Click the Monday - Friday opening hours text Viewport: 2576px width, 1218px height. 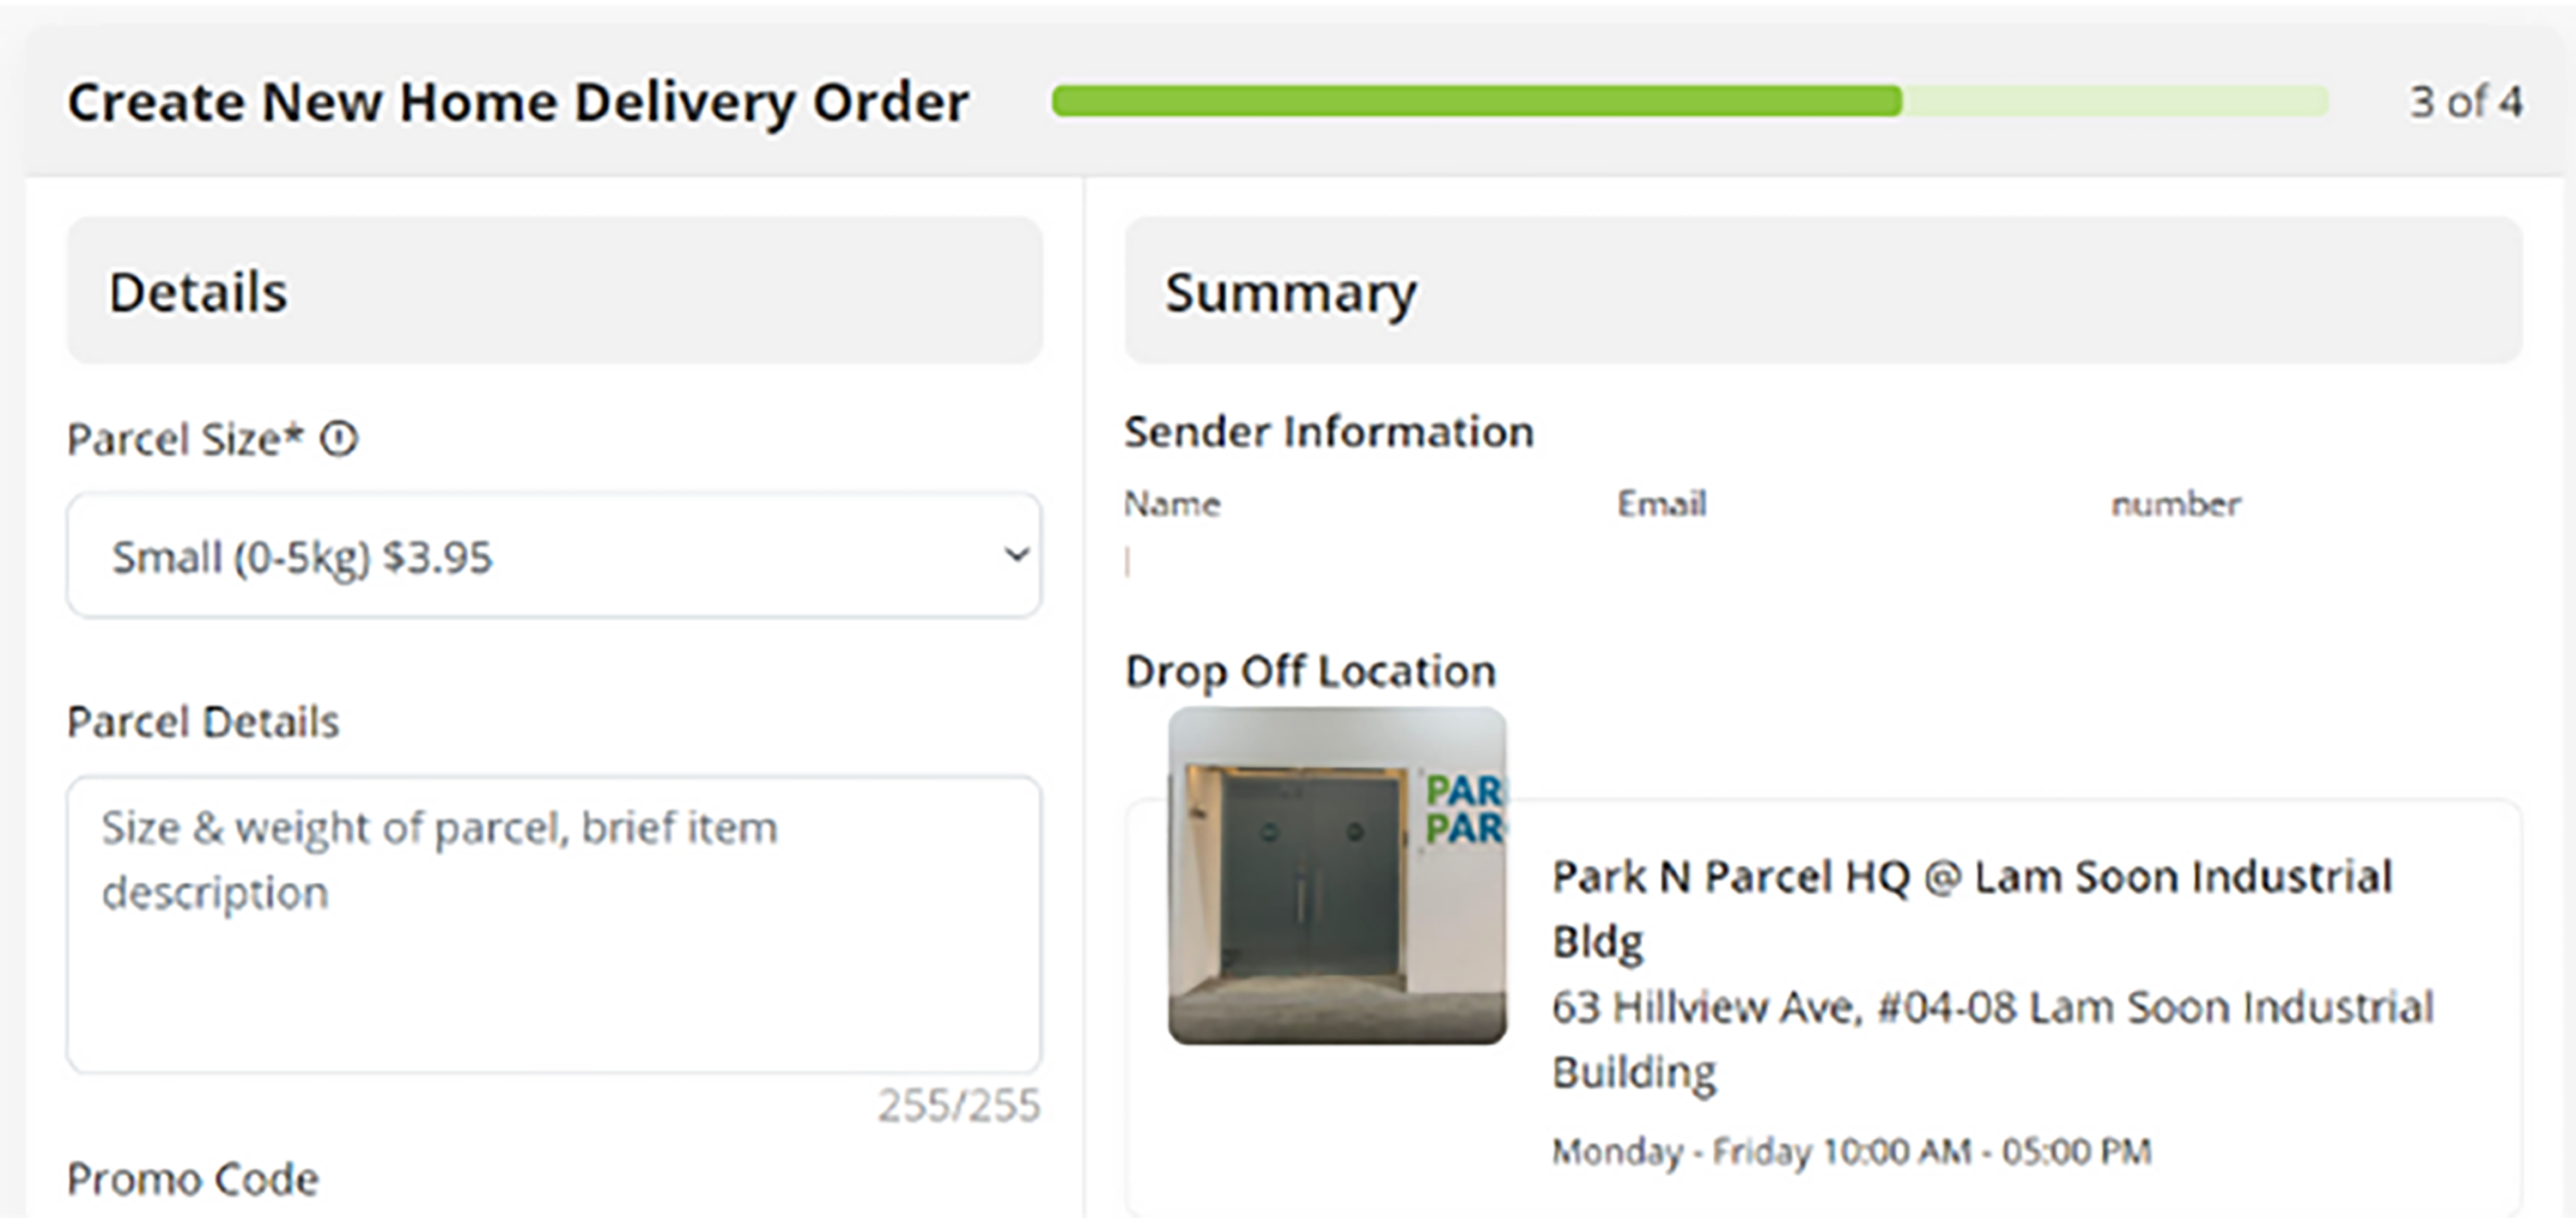click(1851, 1151)
